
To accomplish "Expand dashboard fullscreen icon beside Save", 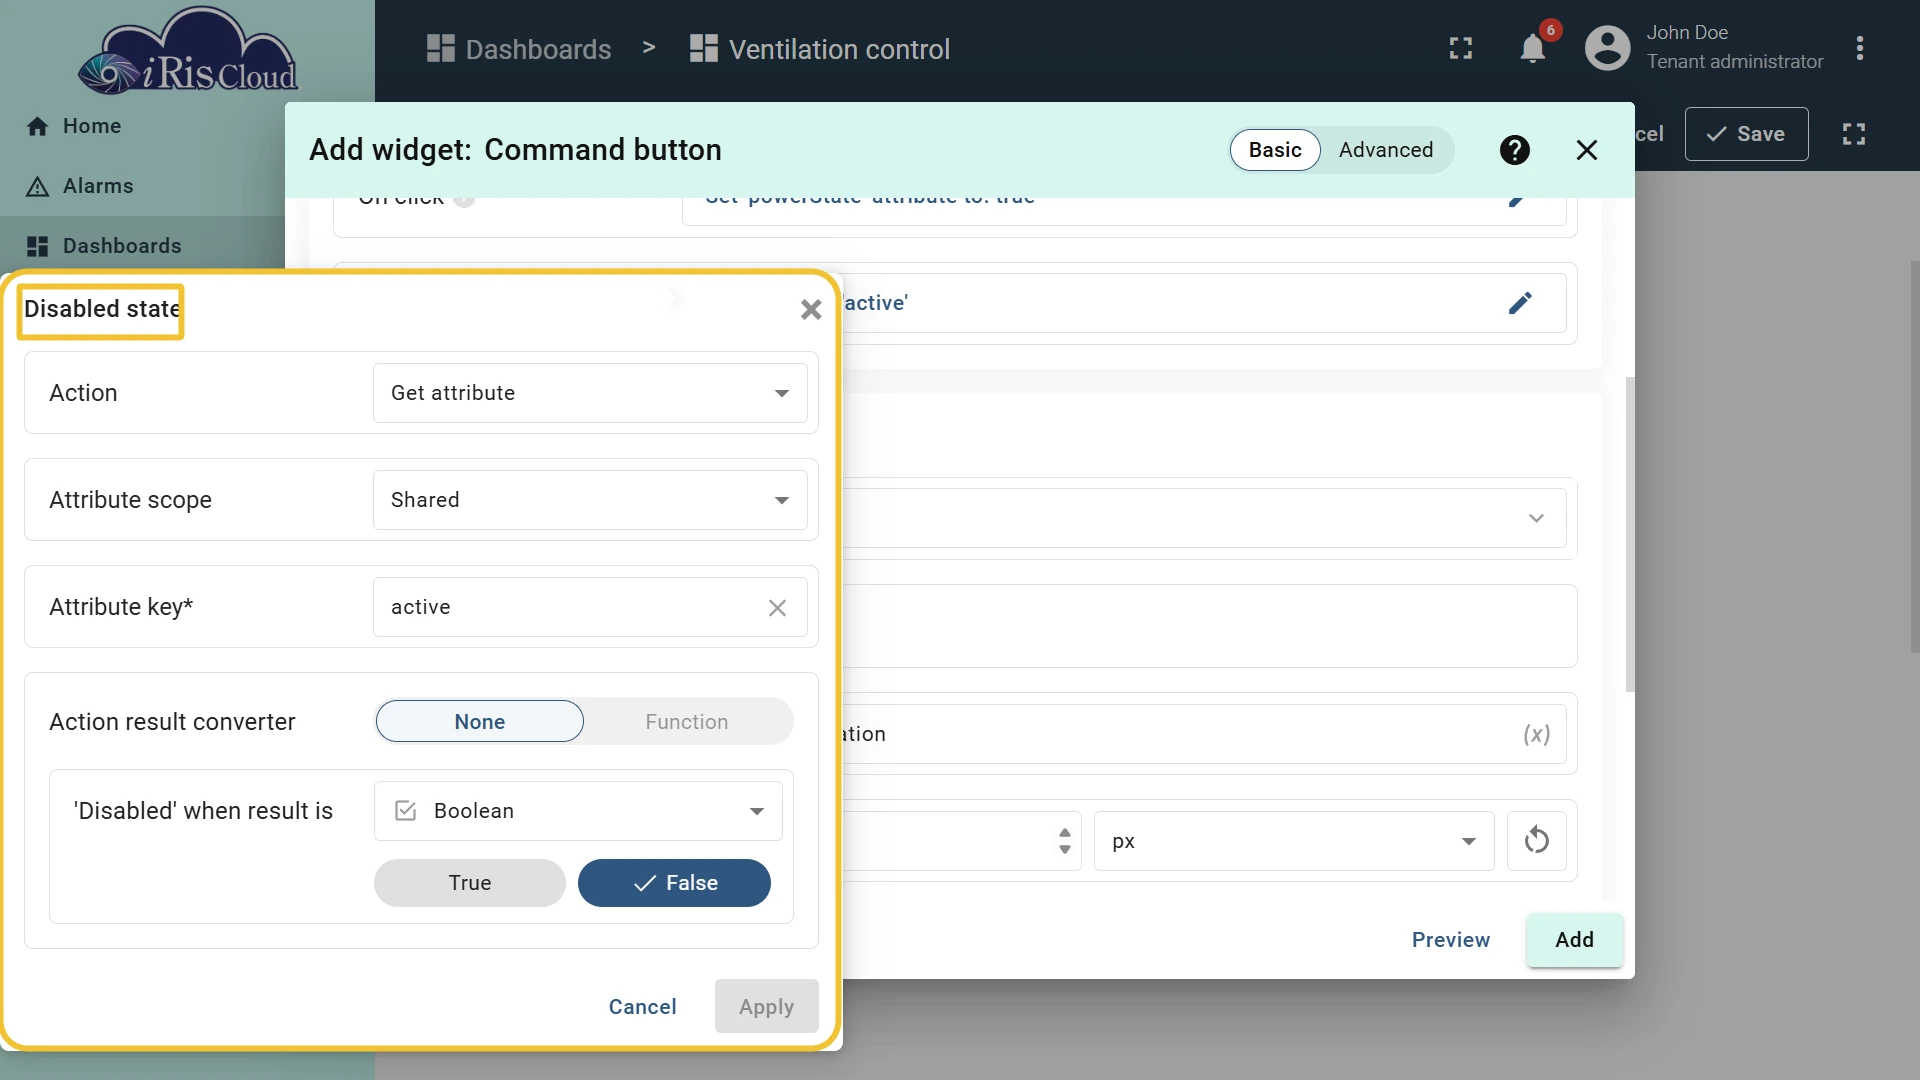I will coord(1854,134).
